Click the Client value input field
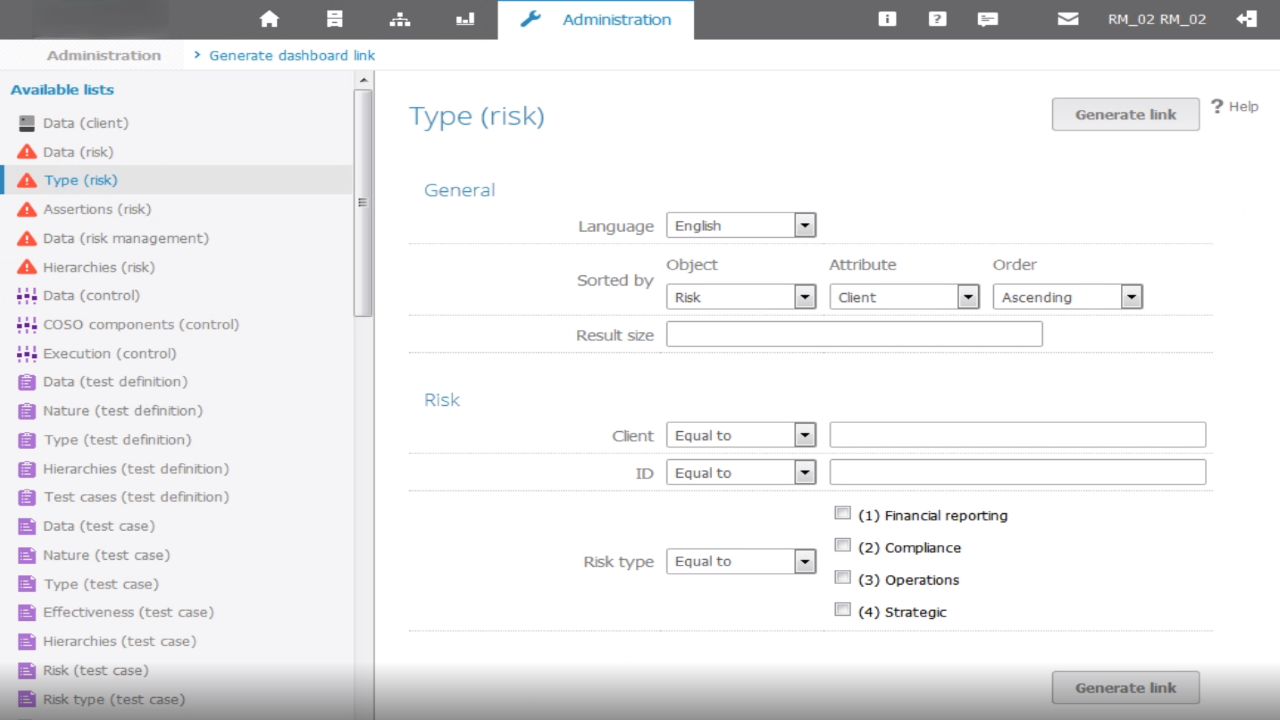The height and width of the screenshot is (720, 1280). [x=1017, y=434]
